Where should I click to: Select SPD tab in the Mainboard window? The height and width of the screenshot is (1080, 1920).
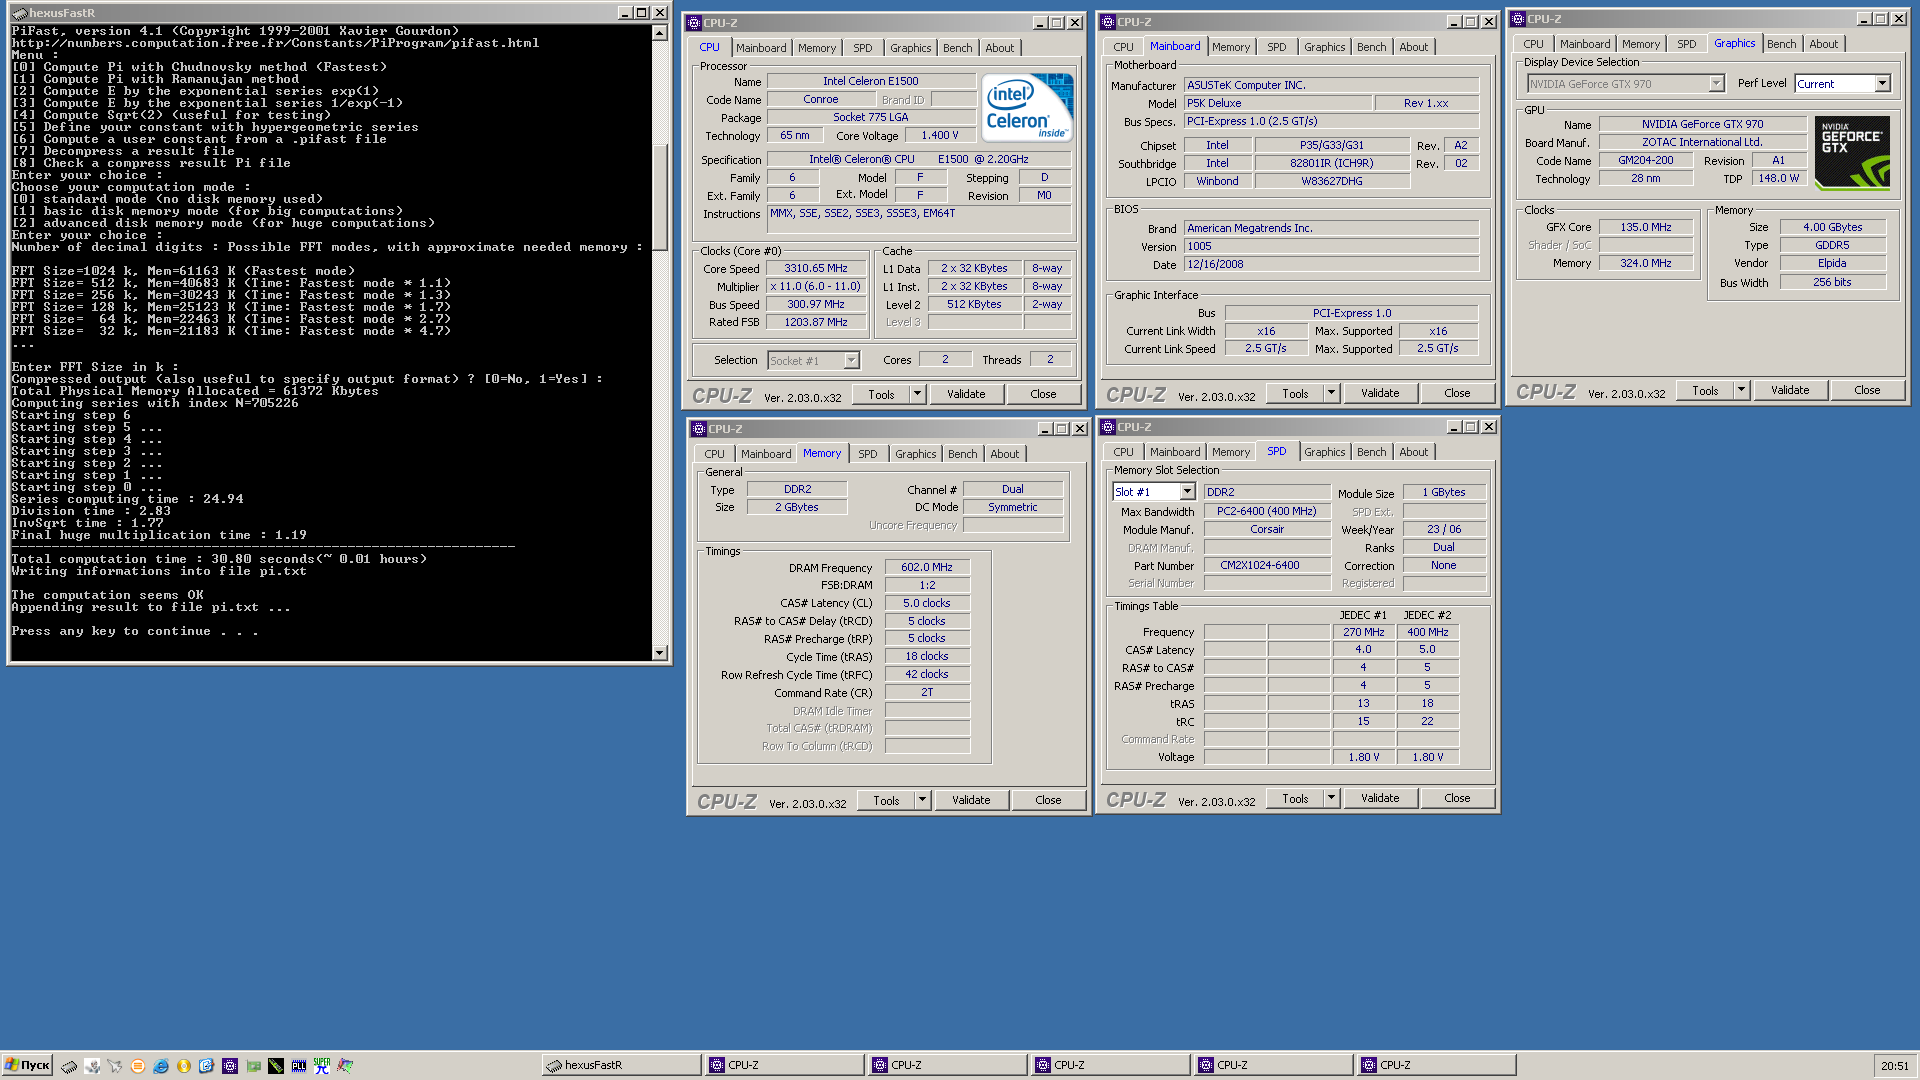1277,47
